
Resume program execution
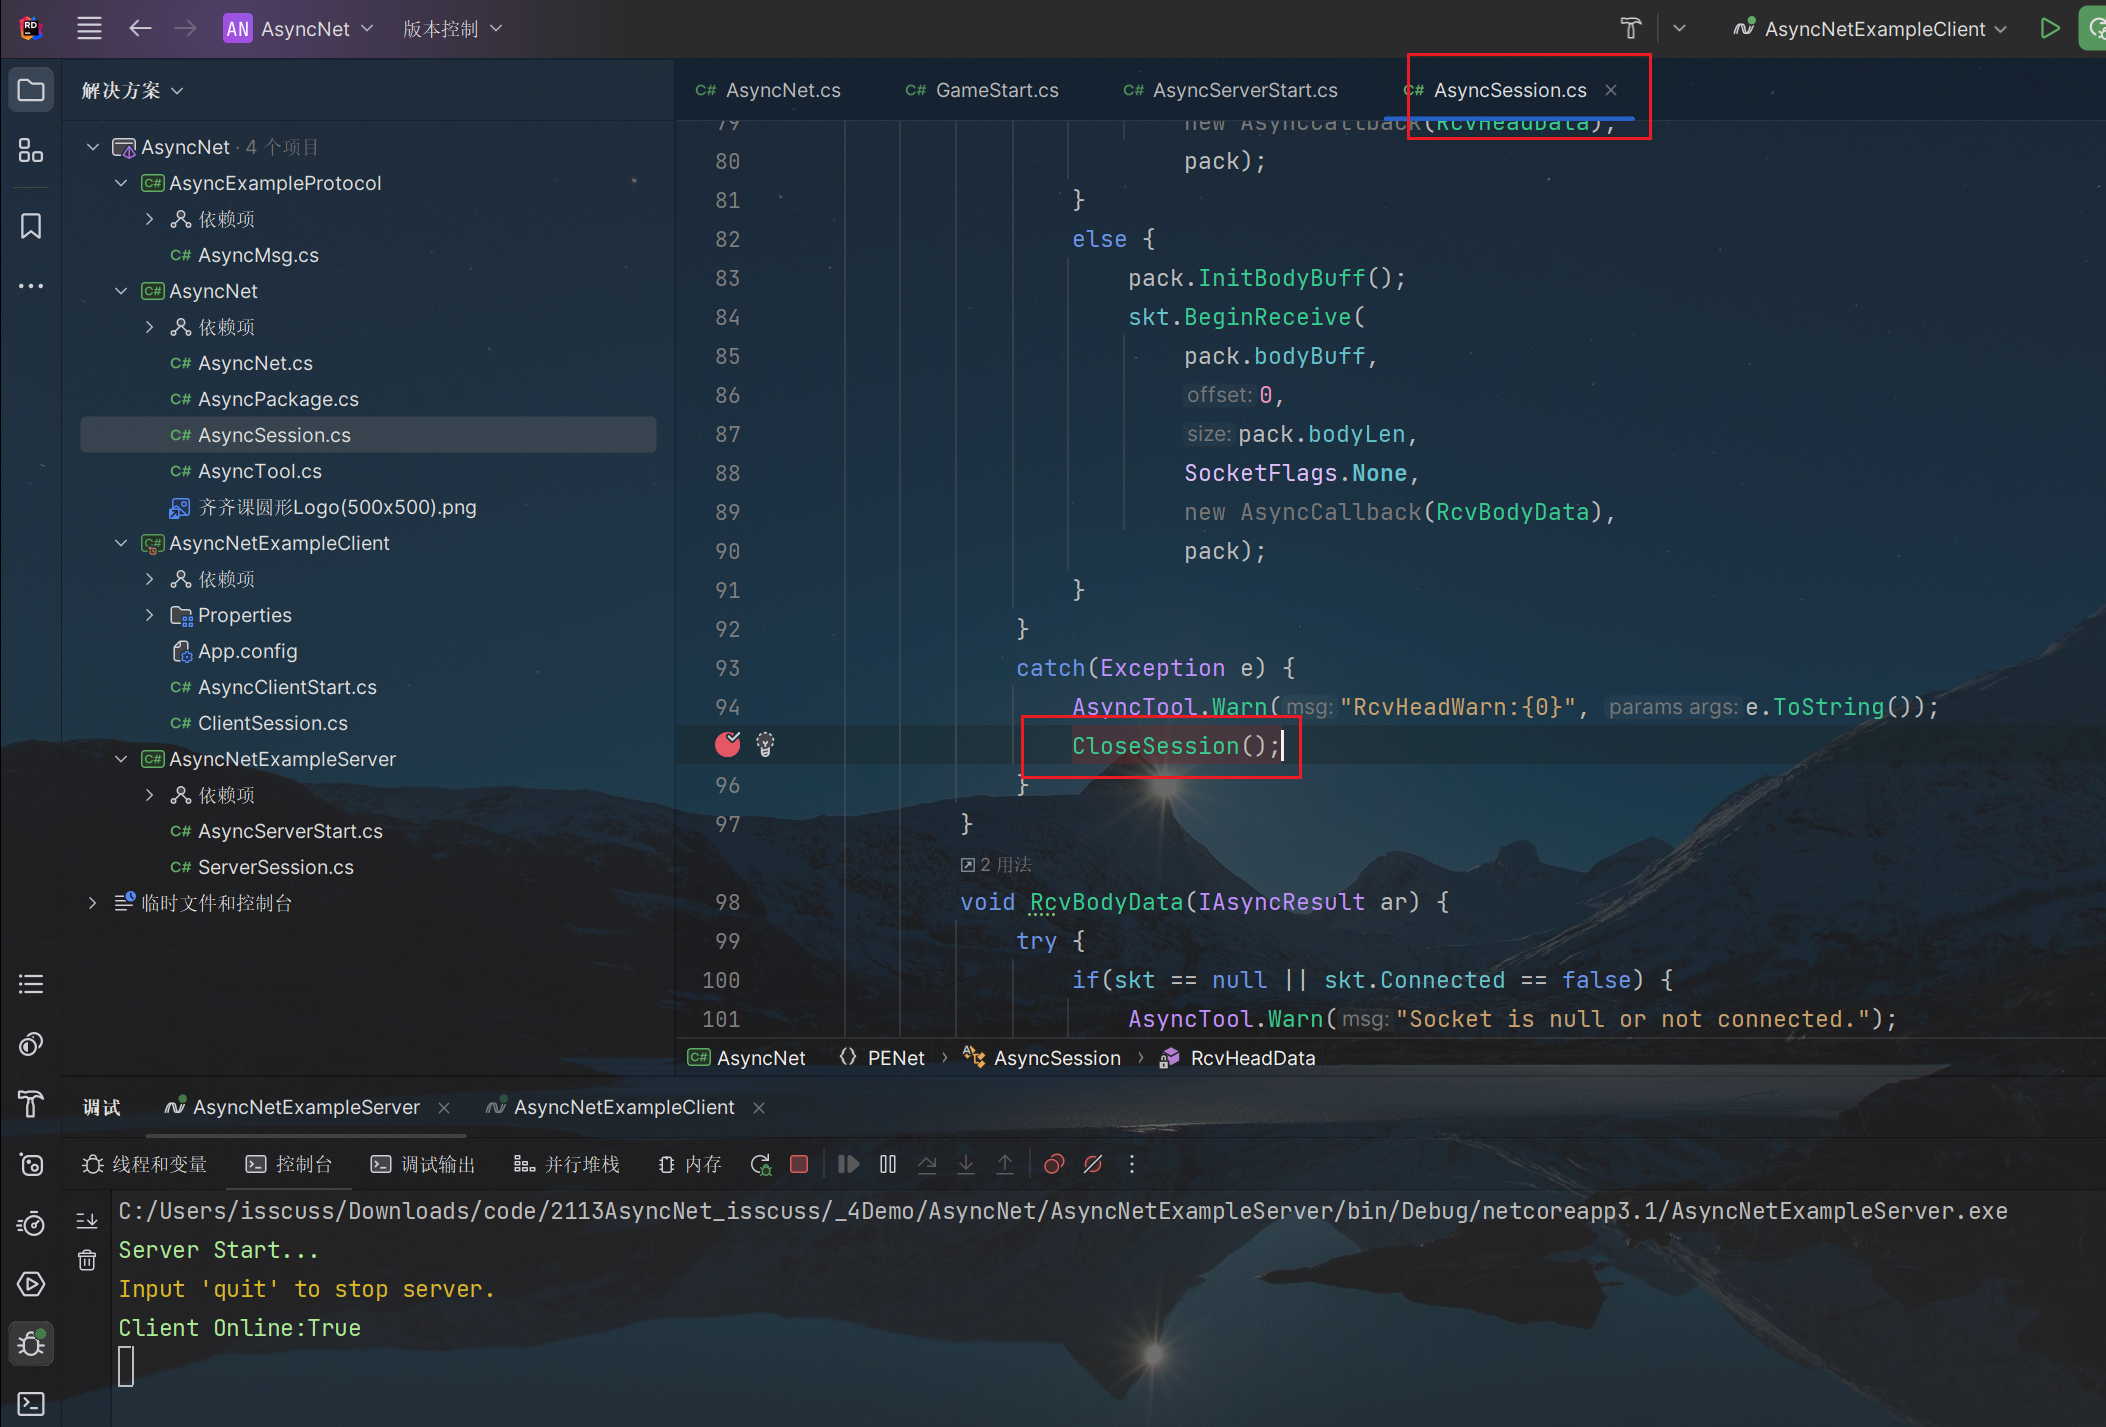pos(849,1164)
